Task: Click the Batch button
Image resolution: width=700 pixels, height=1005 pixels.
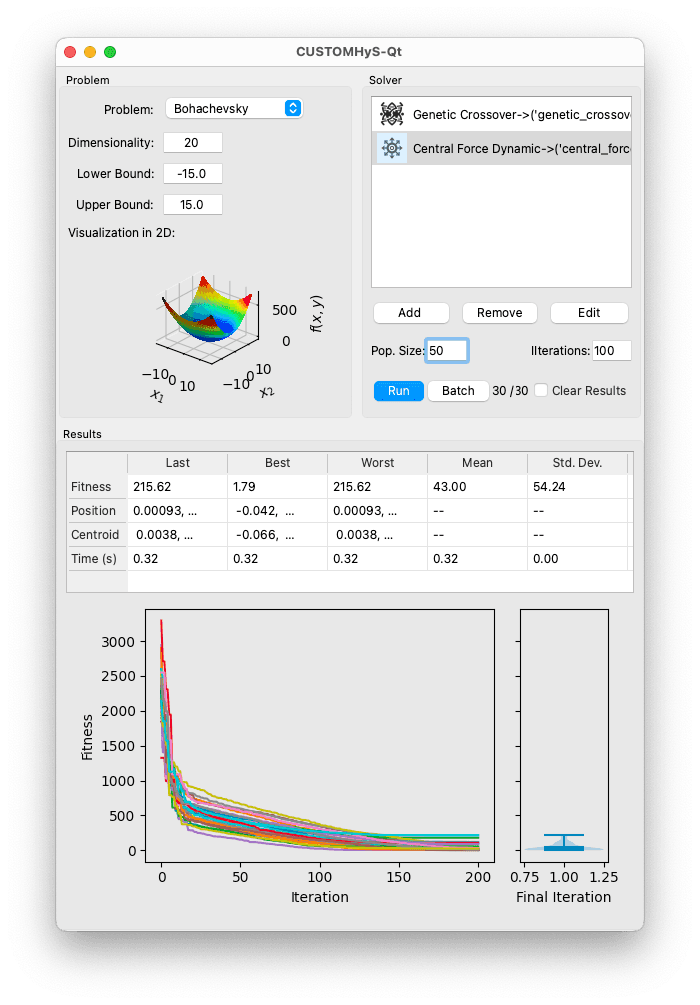Action: pos(458,391)
